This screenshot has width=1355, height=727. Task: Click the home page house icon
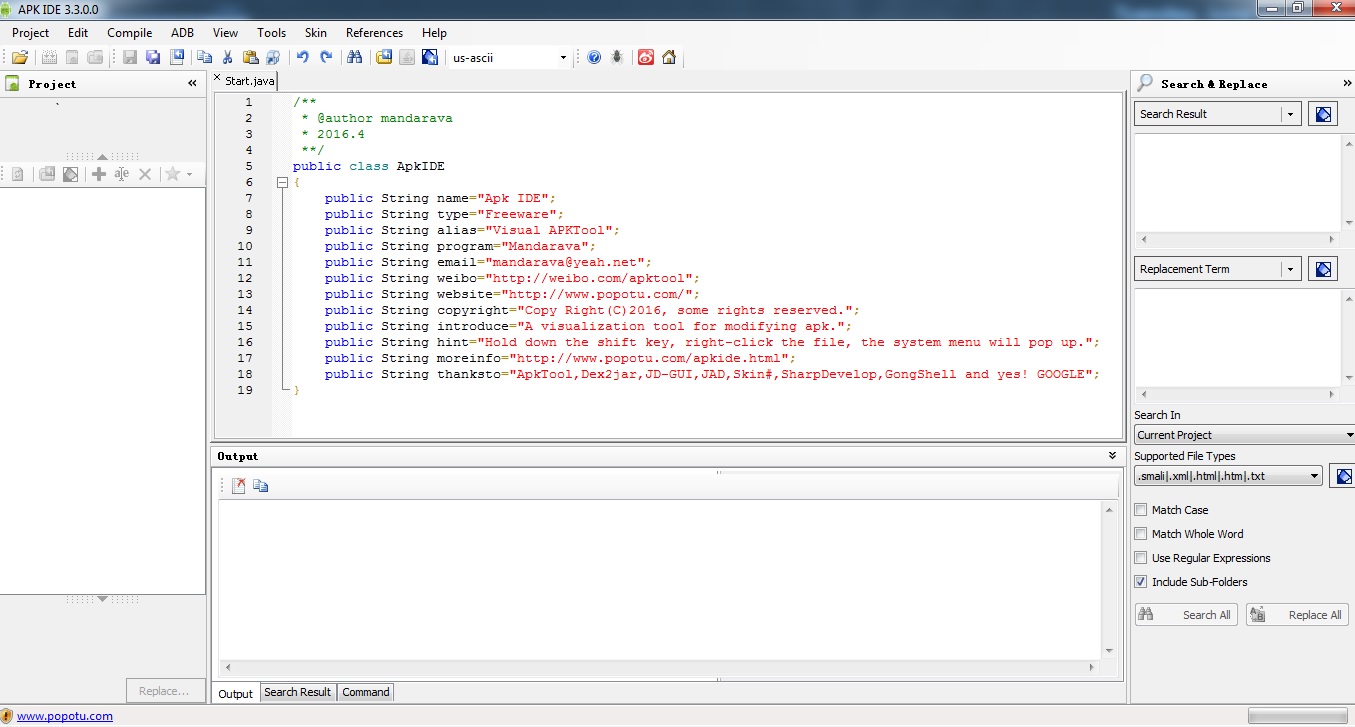pyautogui.click(x=669, y=58)
